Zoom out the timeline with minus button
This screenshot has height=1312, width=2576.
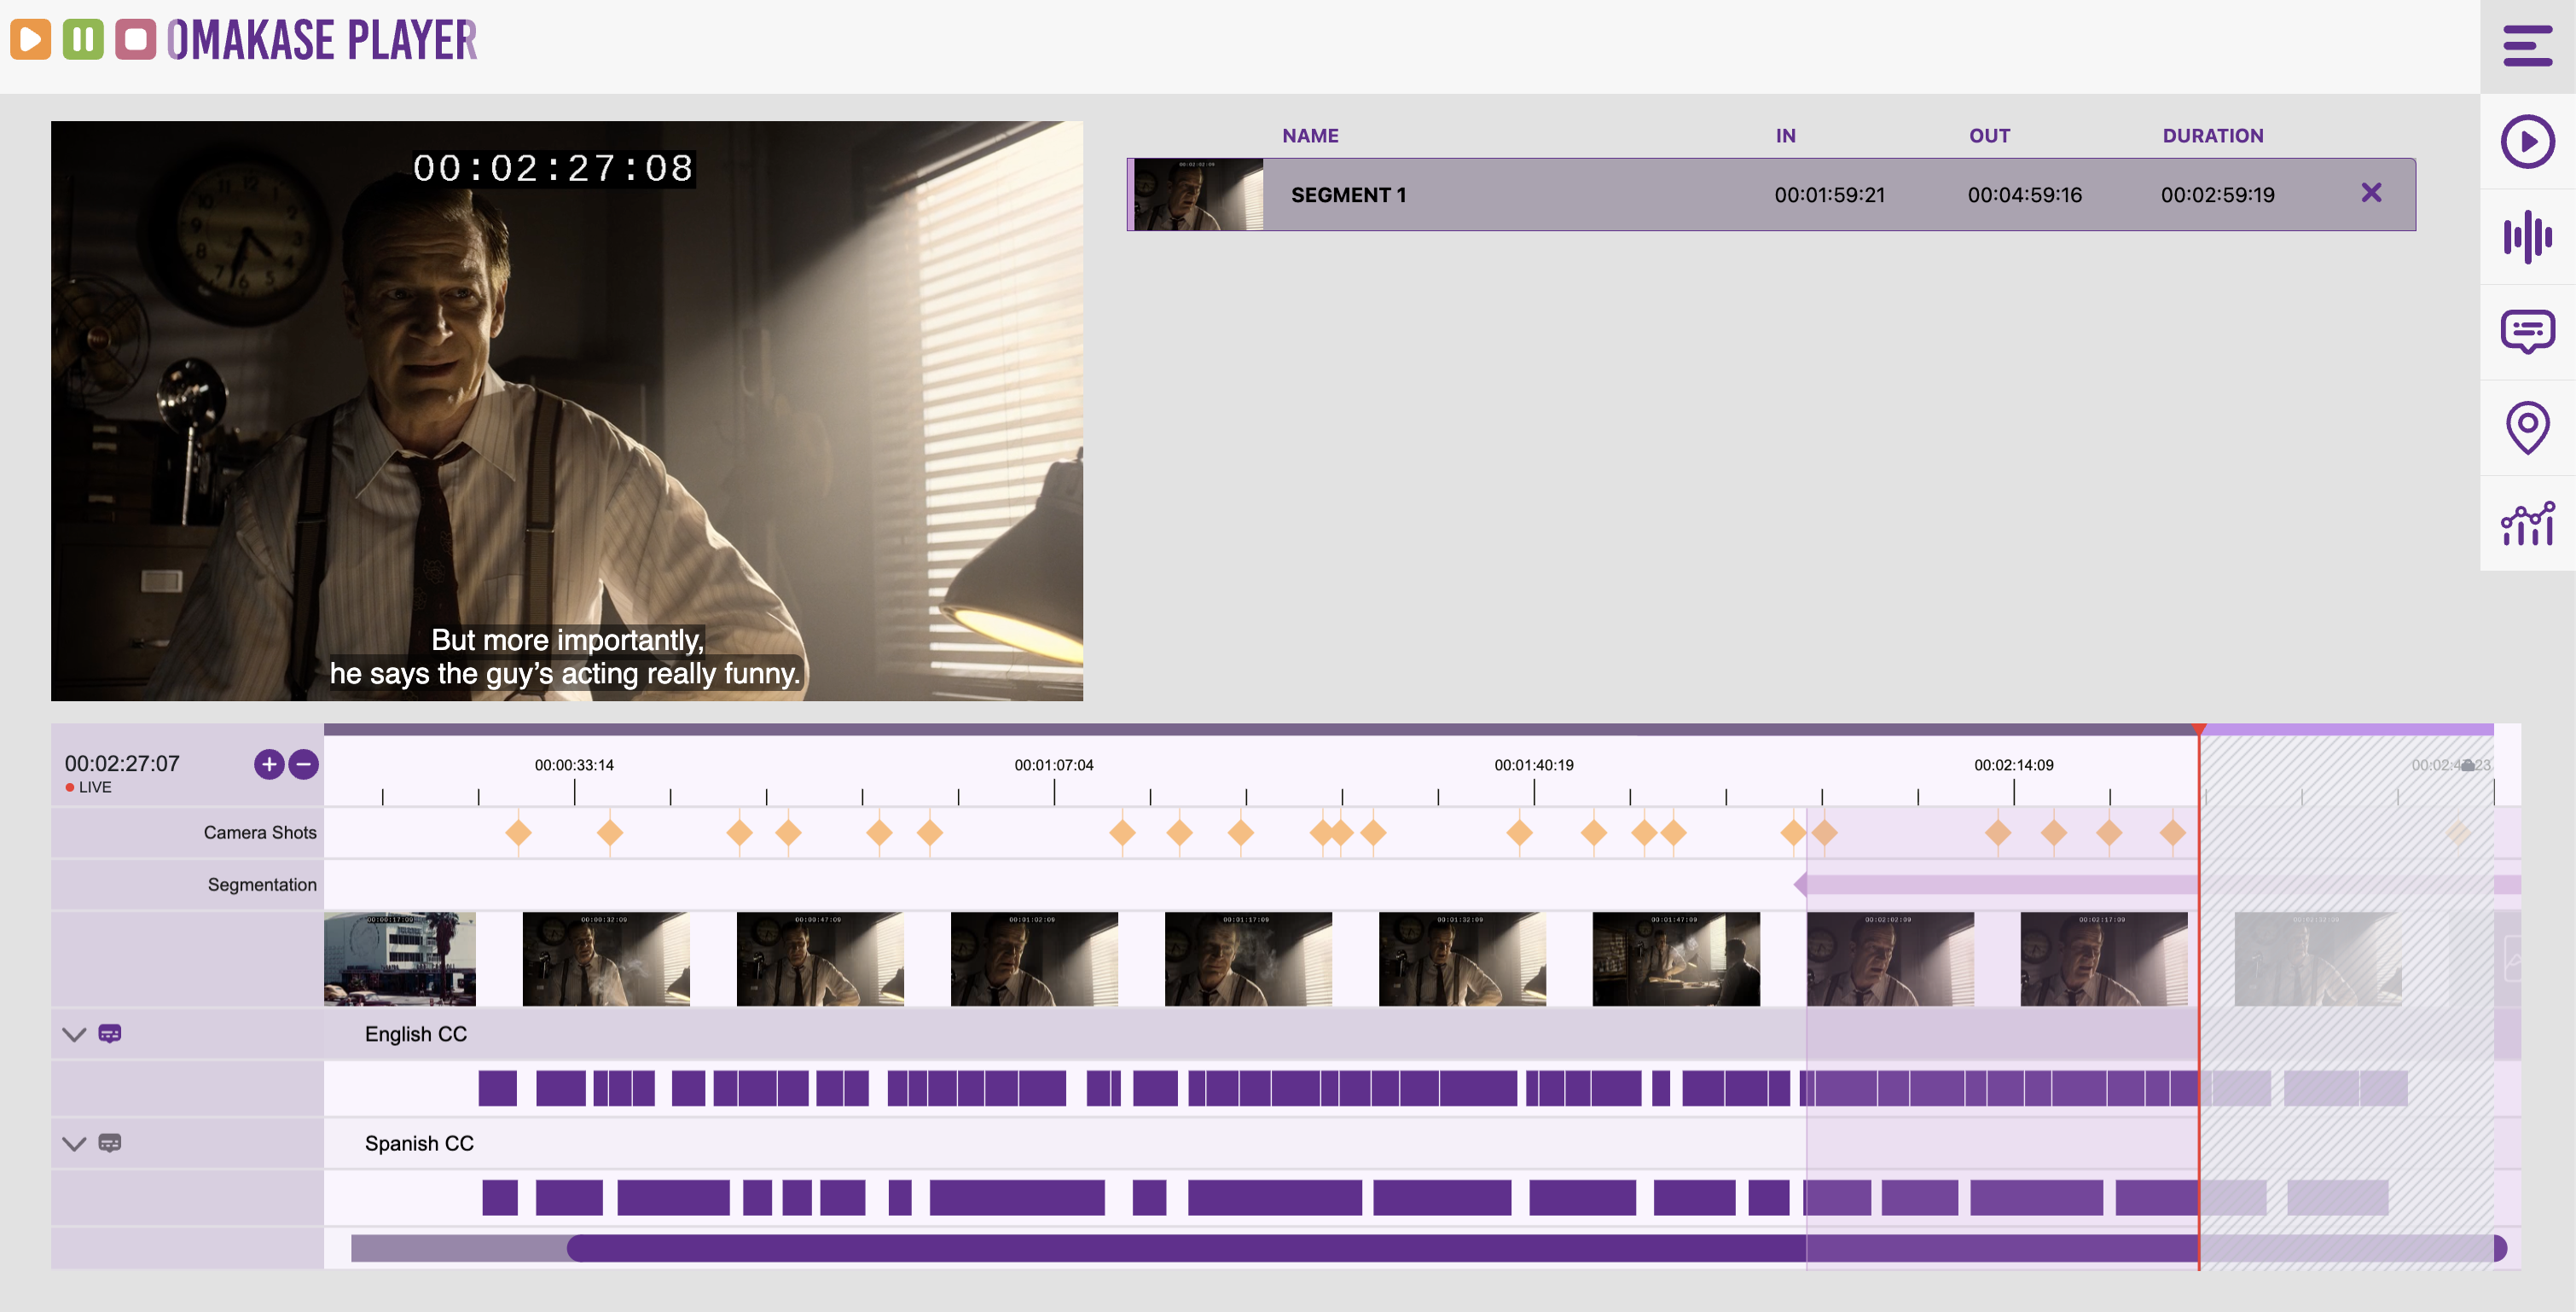(304, 765)
